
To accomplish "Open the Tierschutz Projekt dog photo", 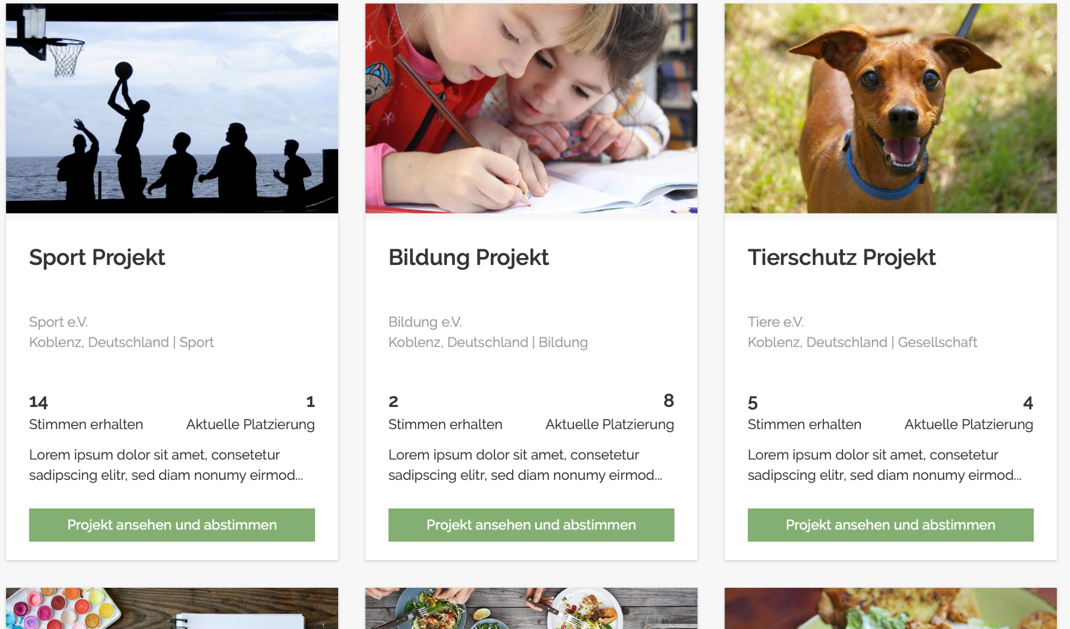I will [891, 108].
